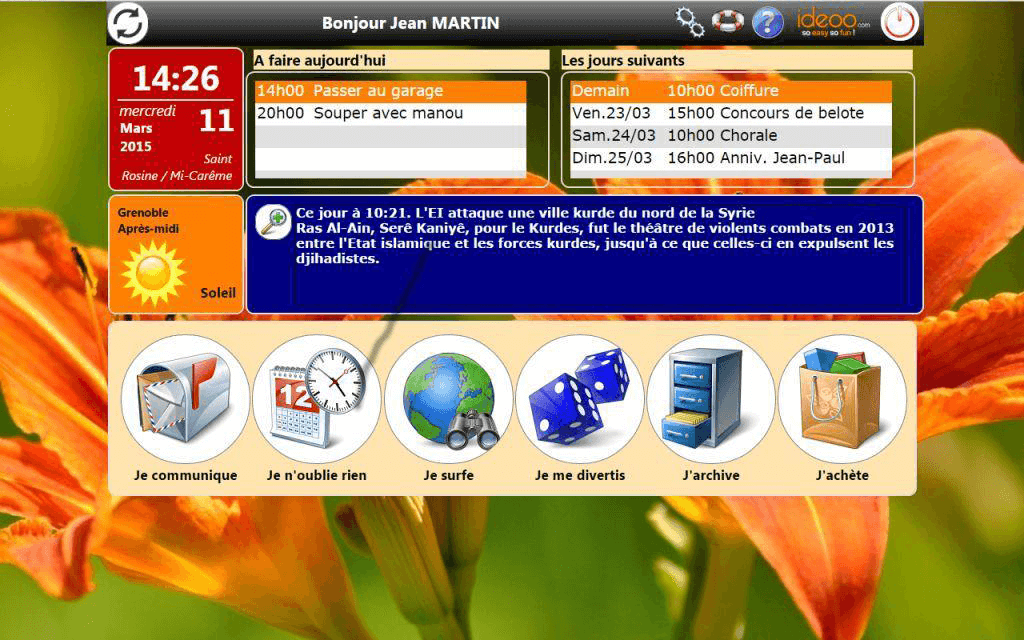Click the Grenoble weather sun tile
The image size is (1024, 640).
click(x=176, y=254)
